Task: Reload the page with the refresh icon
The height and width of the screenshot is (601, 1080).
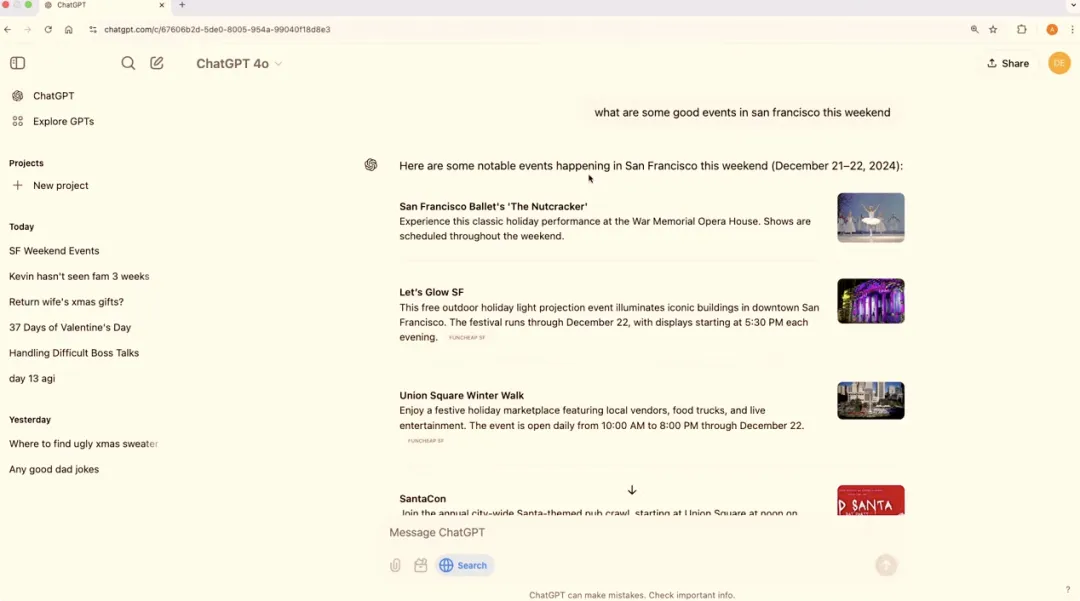Action: (x=48, y=30)
